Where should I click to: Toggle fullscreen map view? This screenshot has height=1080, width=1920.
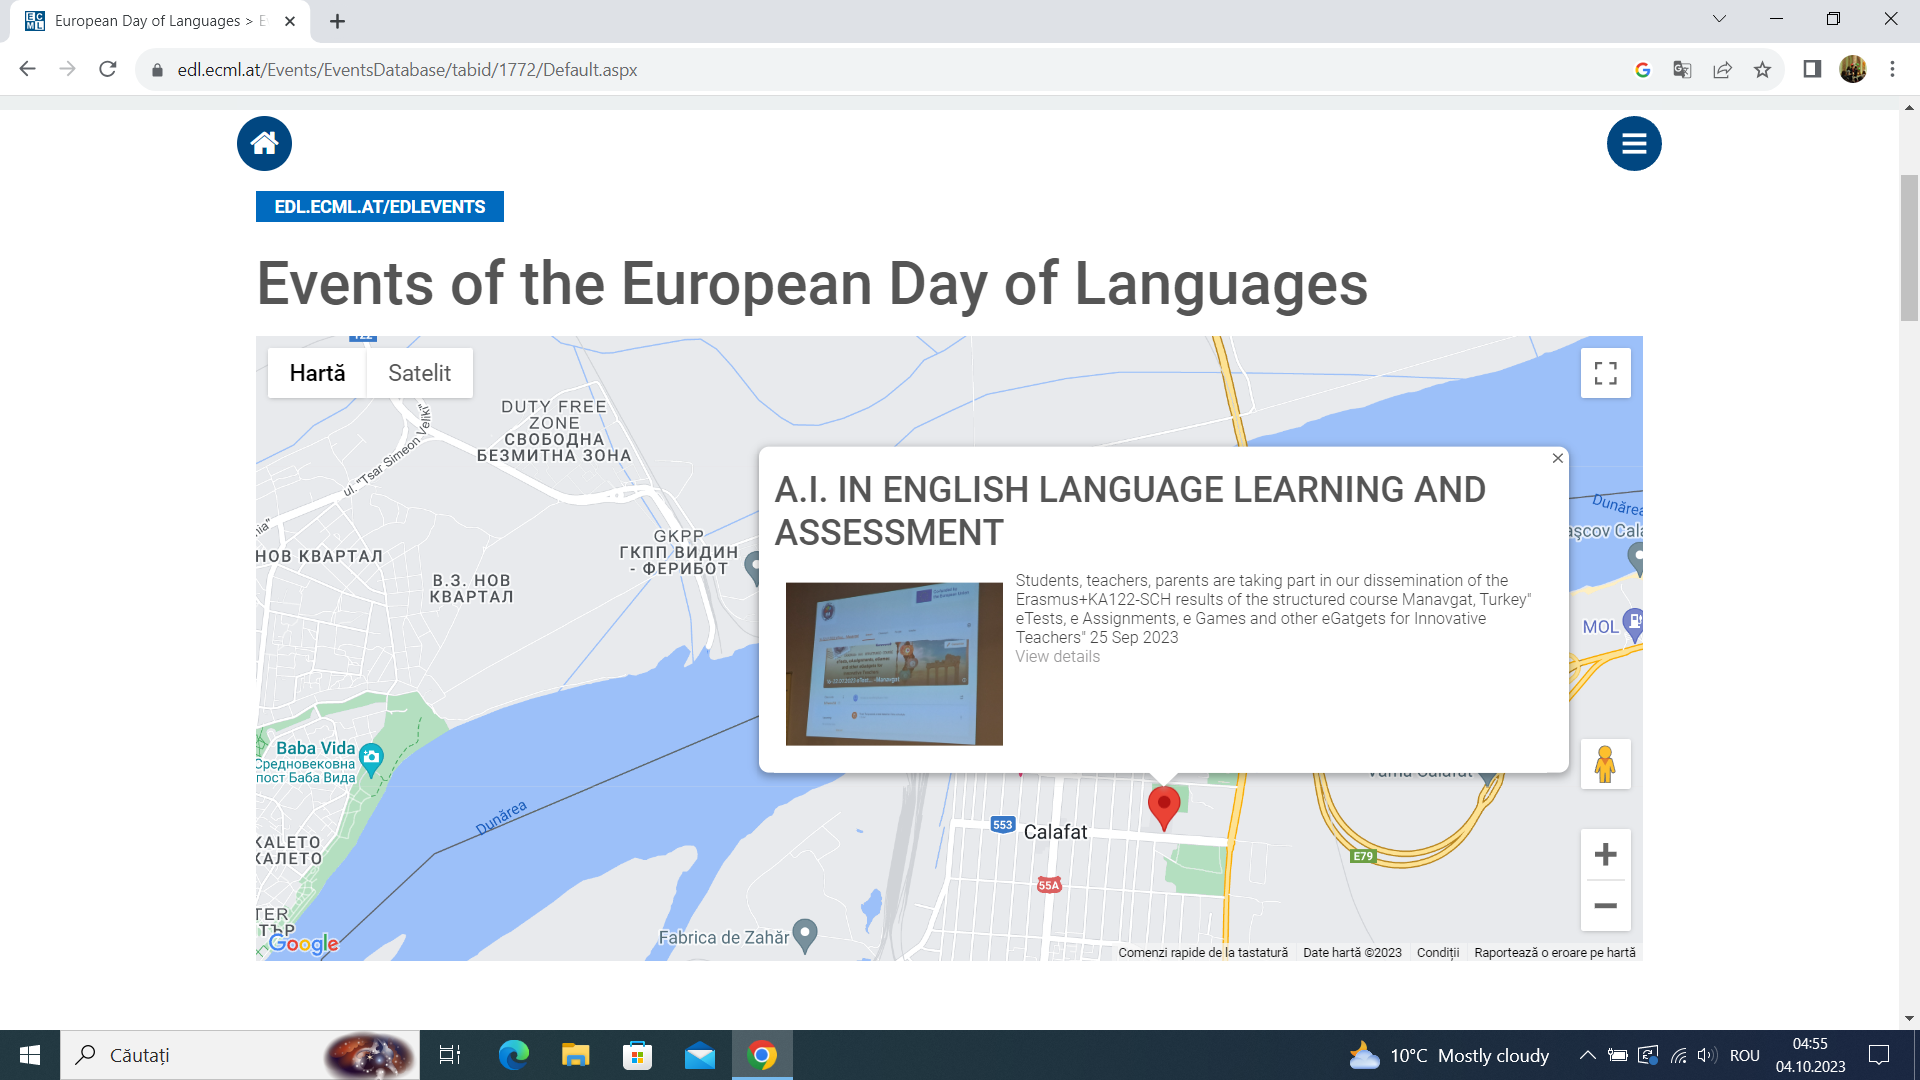pyautogui.click(x=1605, y=373)
